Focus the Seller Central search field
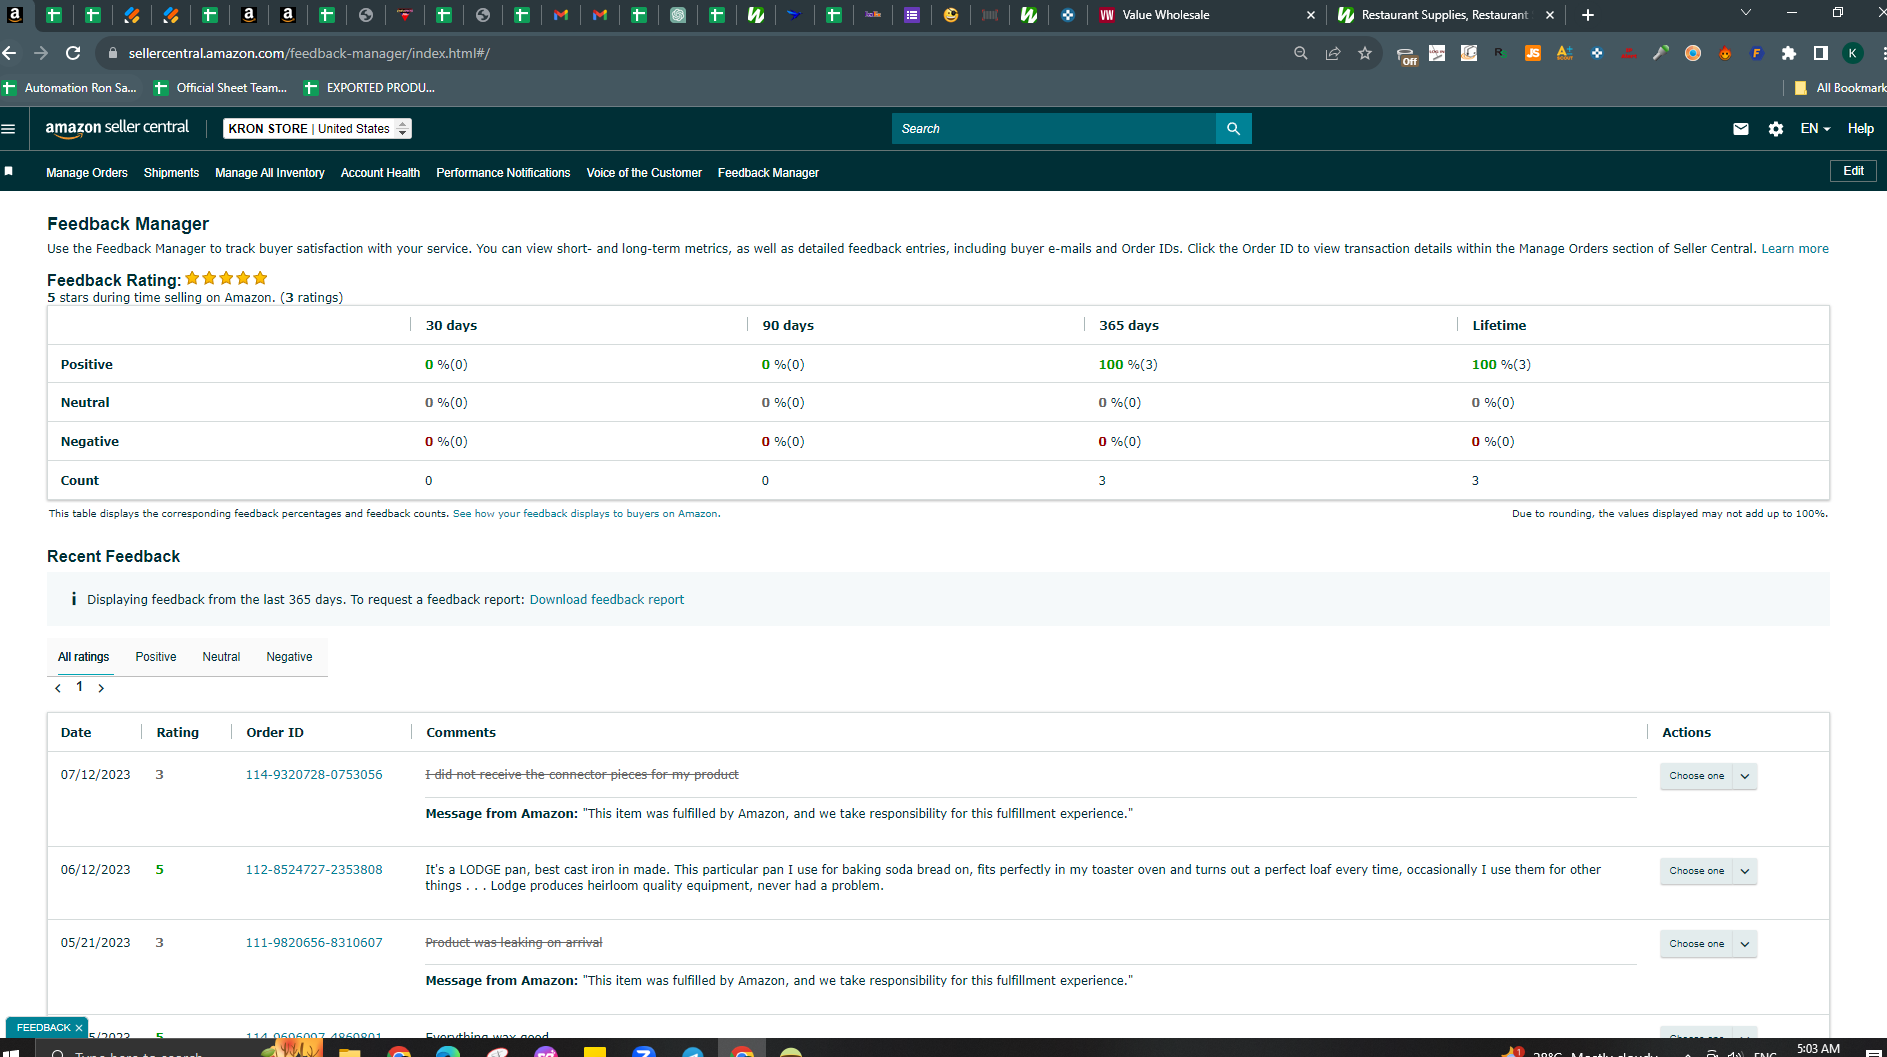The image size is (1887, 1057). coord(1054,128)
